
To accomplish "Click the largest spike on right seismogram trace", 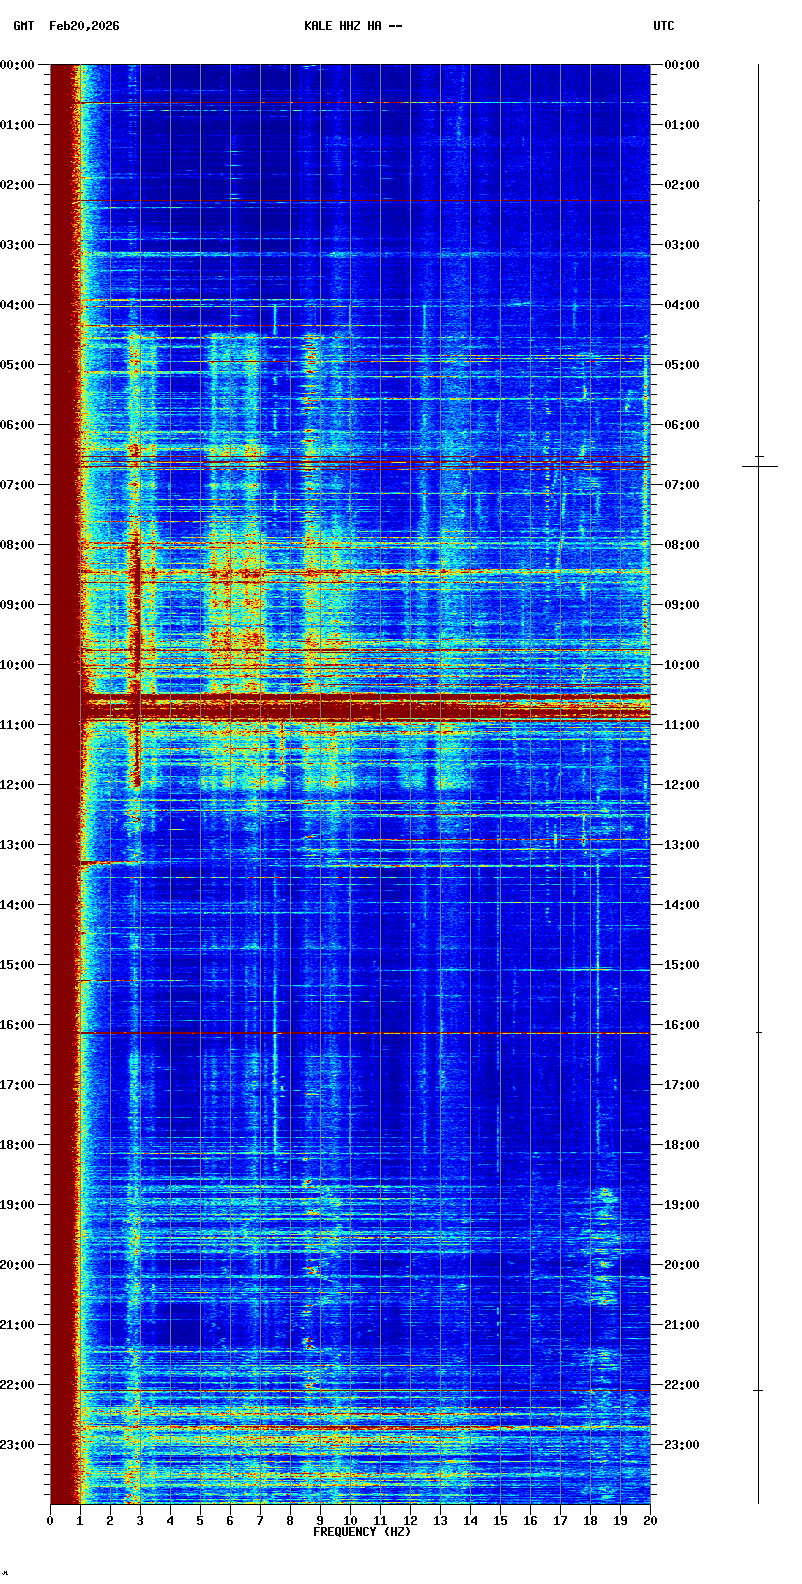I will point(759,466).
